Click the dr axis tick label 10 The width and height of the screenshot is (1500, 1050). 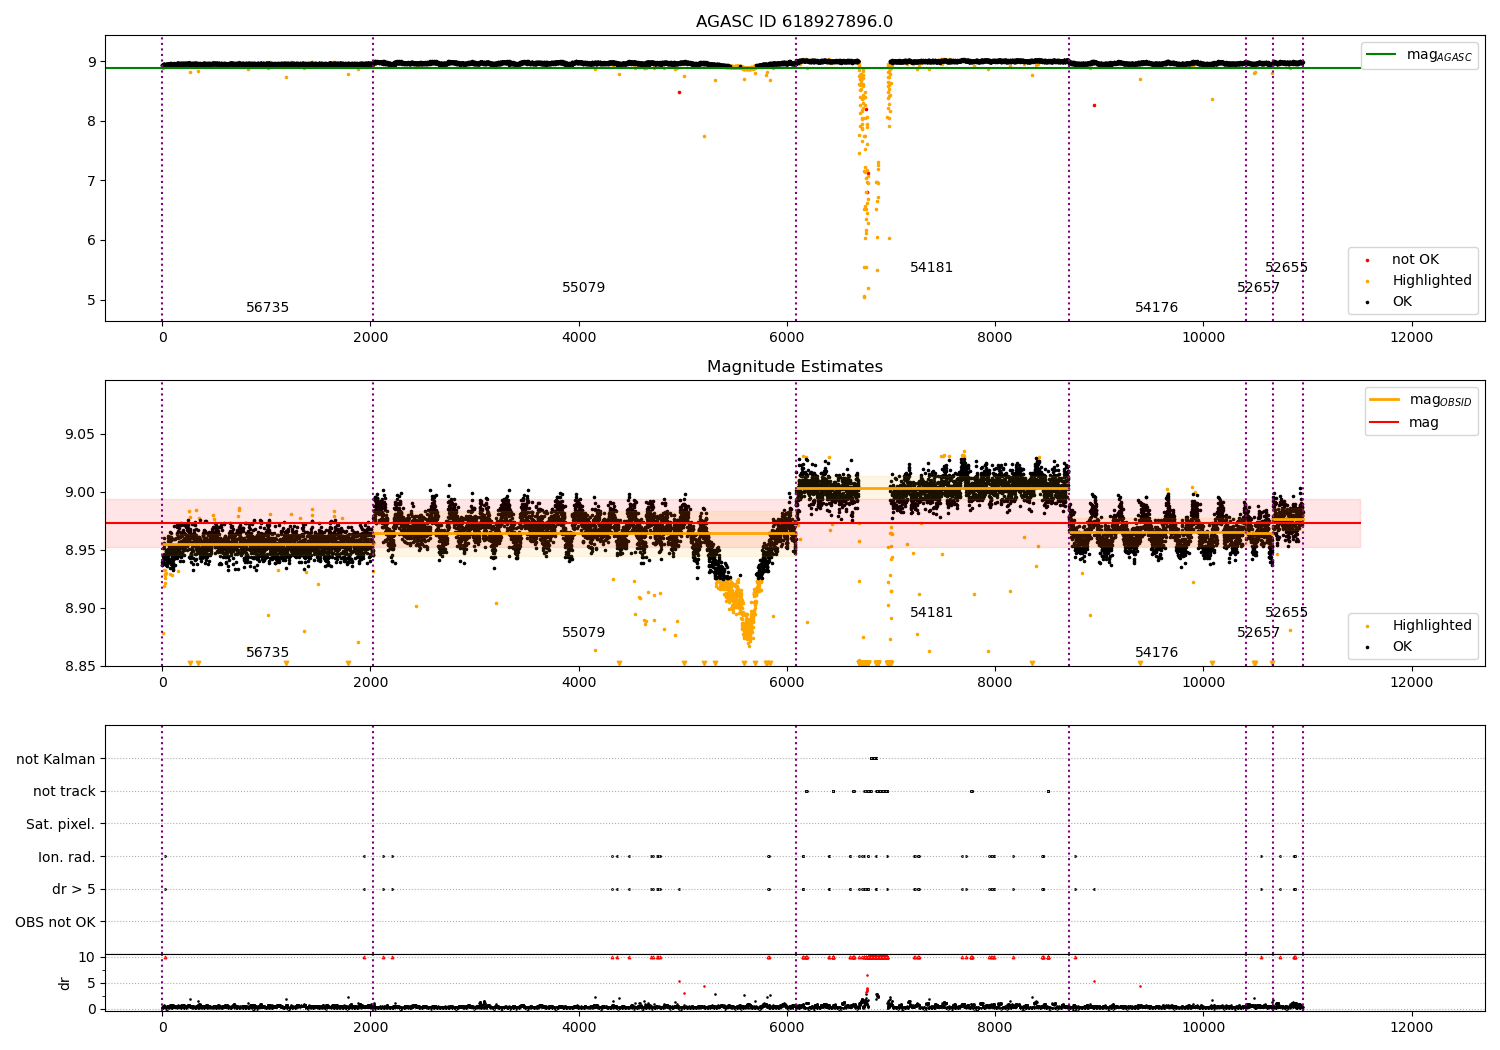87,958
